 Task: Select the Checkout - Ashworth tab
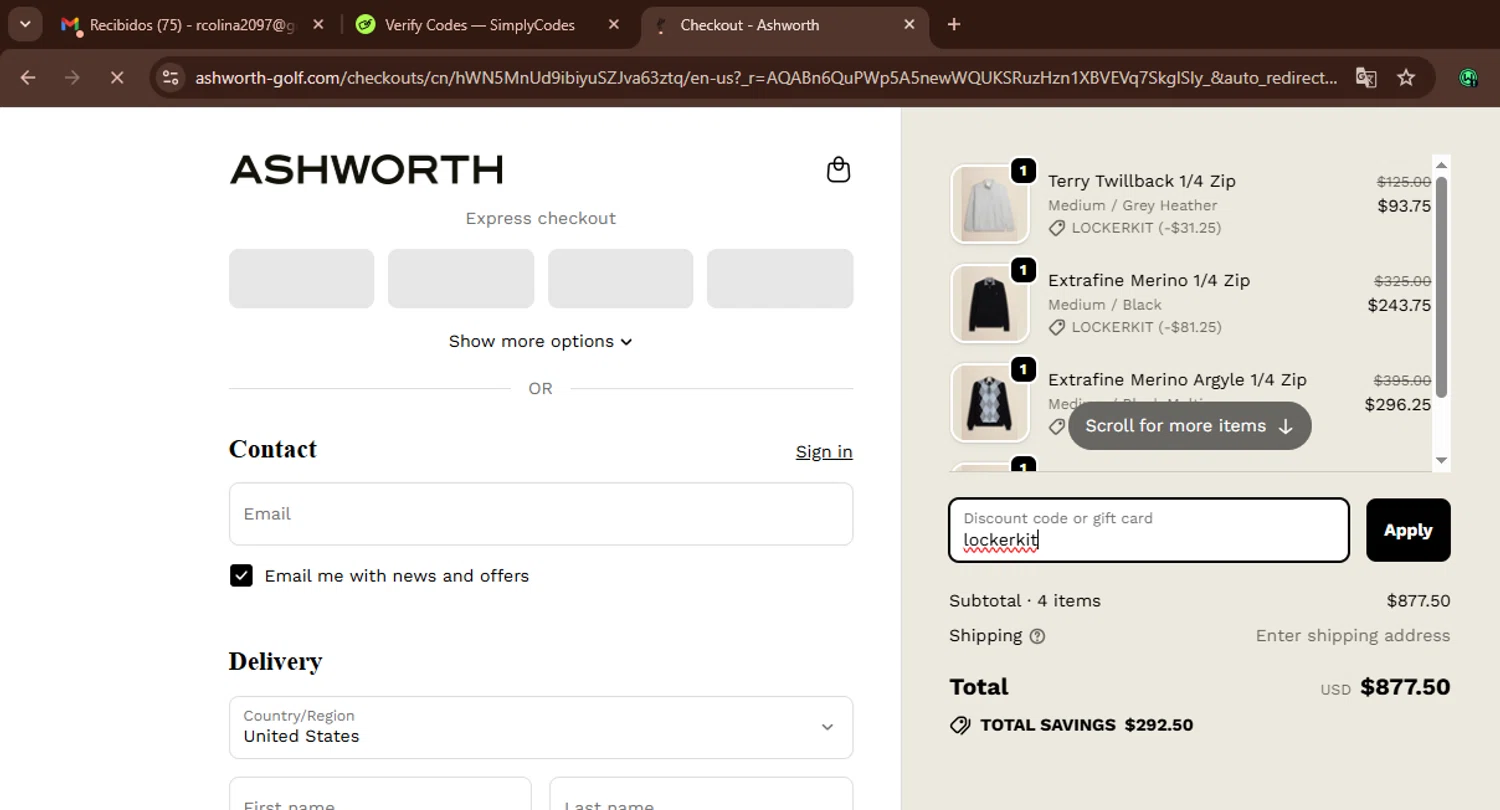tap(785, 24)
